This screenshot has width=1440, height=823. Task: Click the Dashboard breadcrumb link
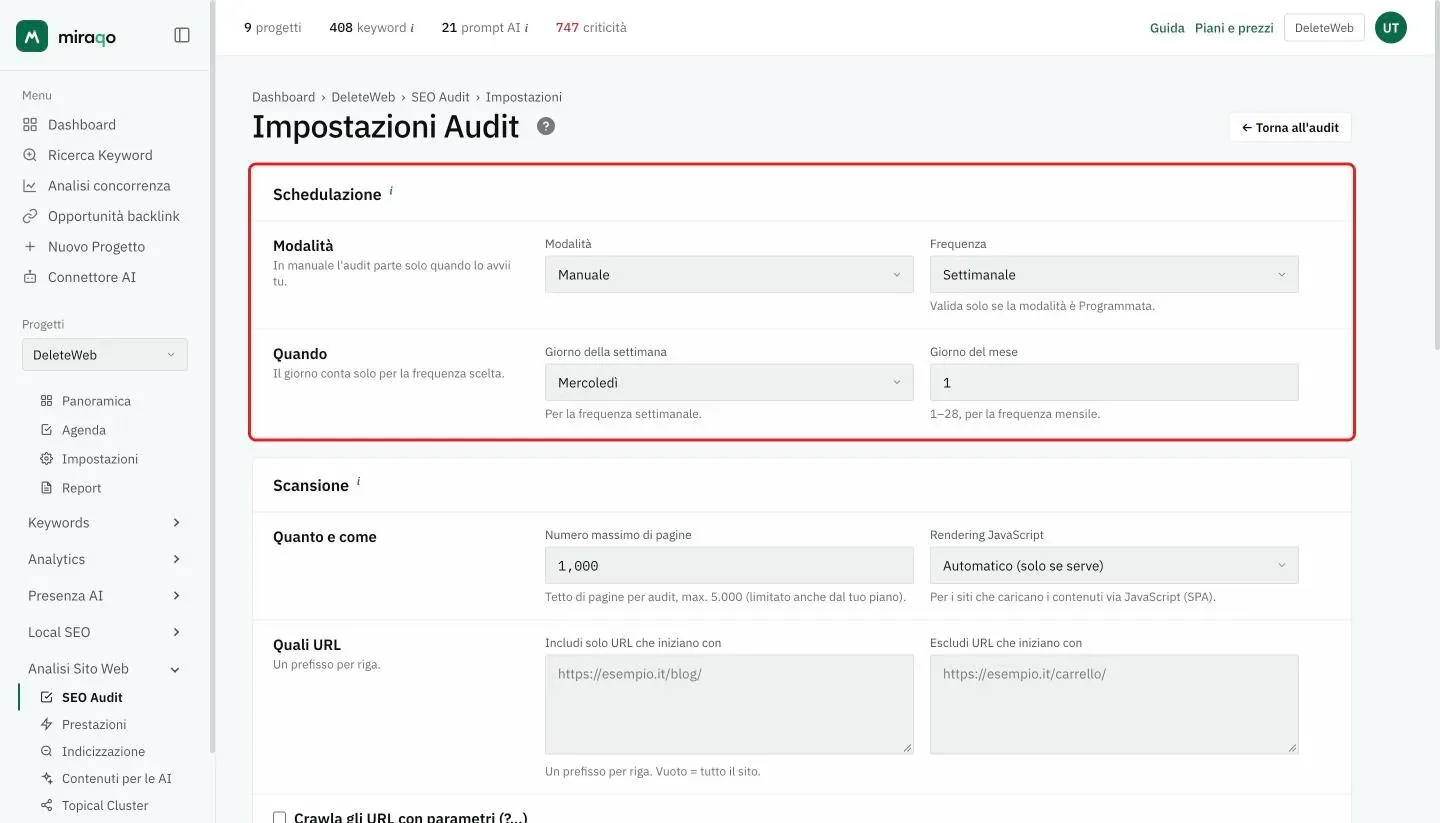(x=283, y=97)
